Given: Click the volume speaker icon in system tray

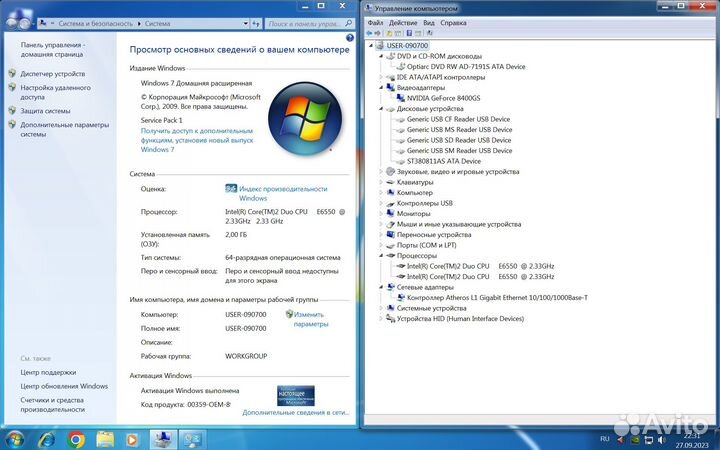Looking at the screenshot, I should (x=662, y=440).
